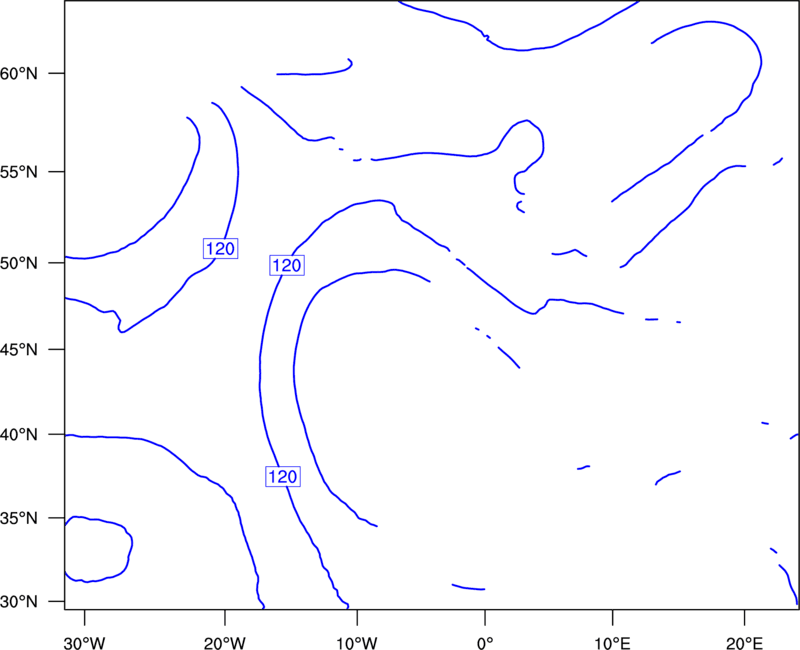Select the 30°N latitude axis label
Image resolution: width=800 pixels, height=650 pixels.
tap(19, 602)
